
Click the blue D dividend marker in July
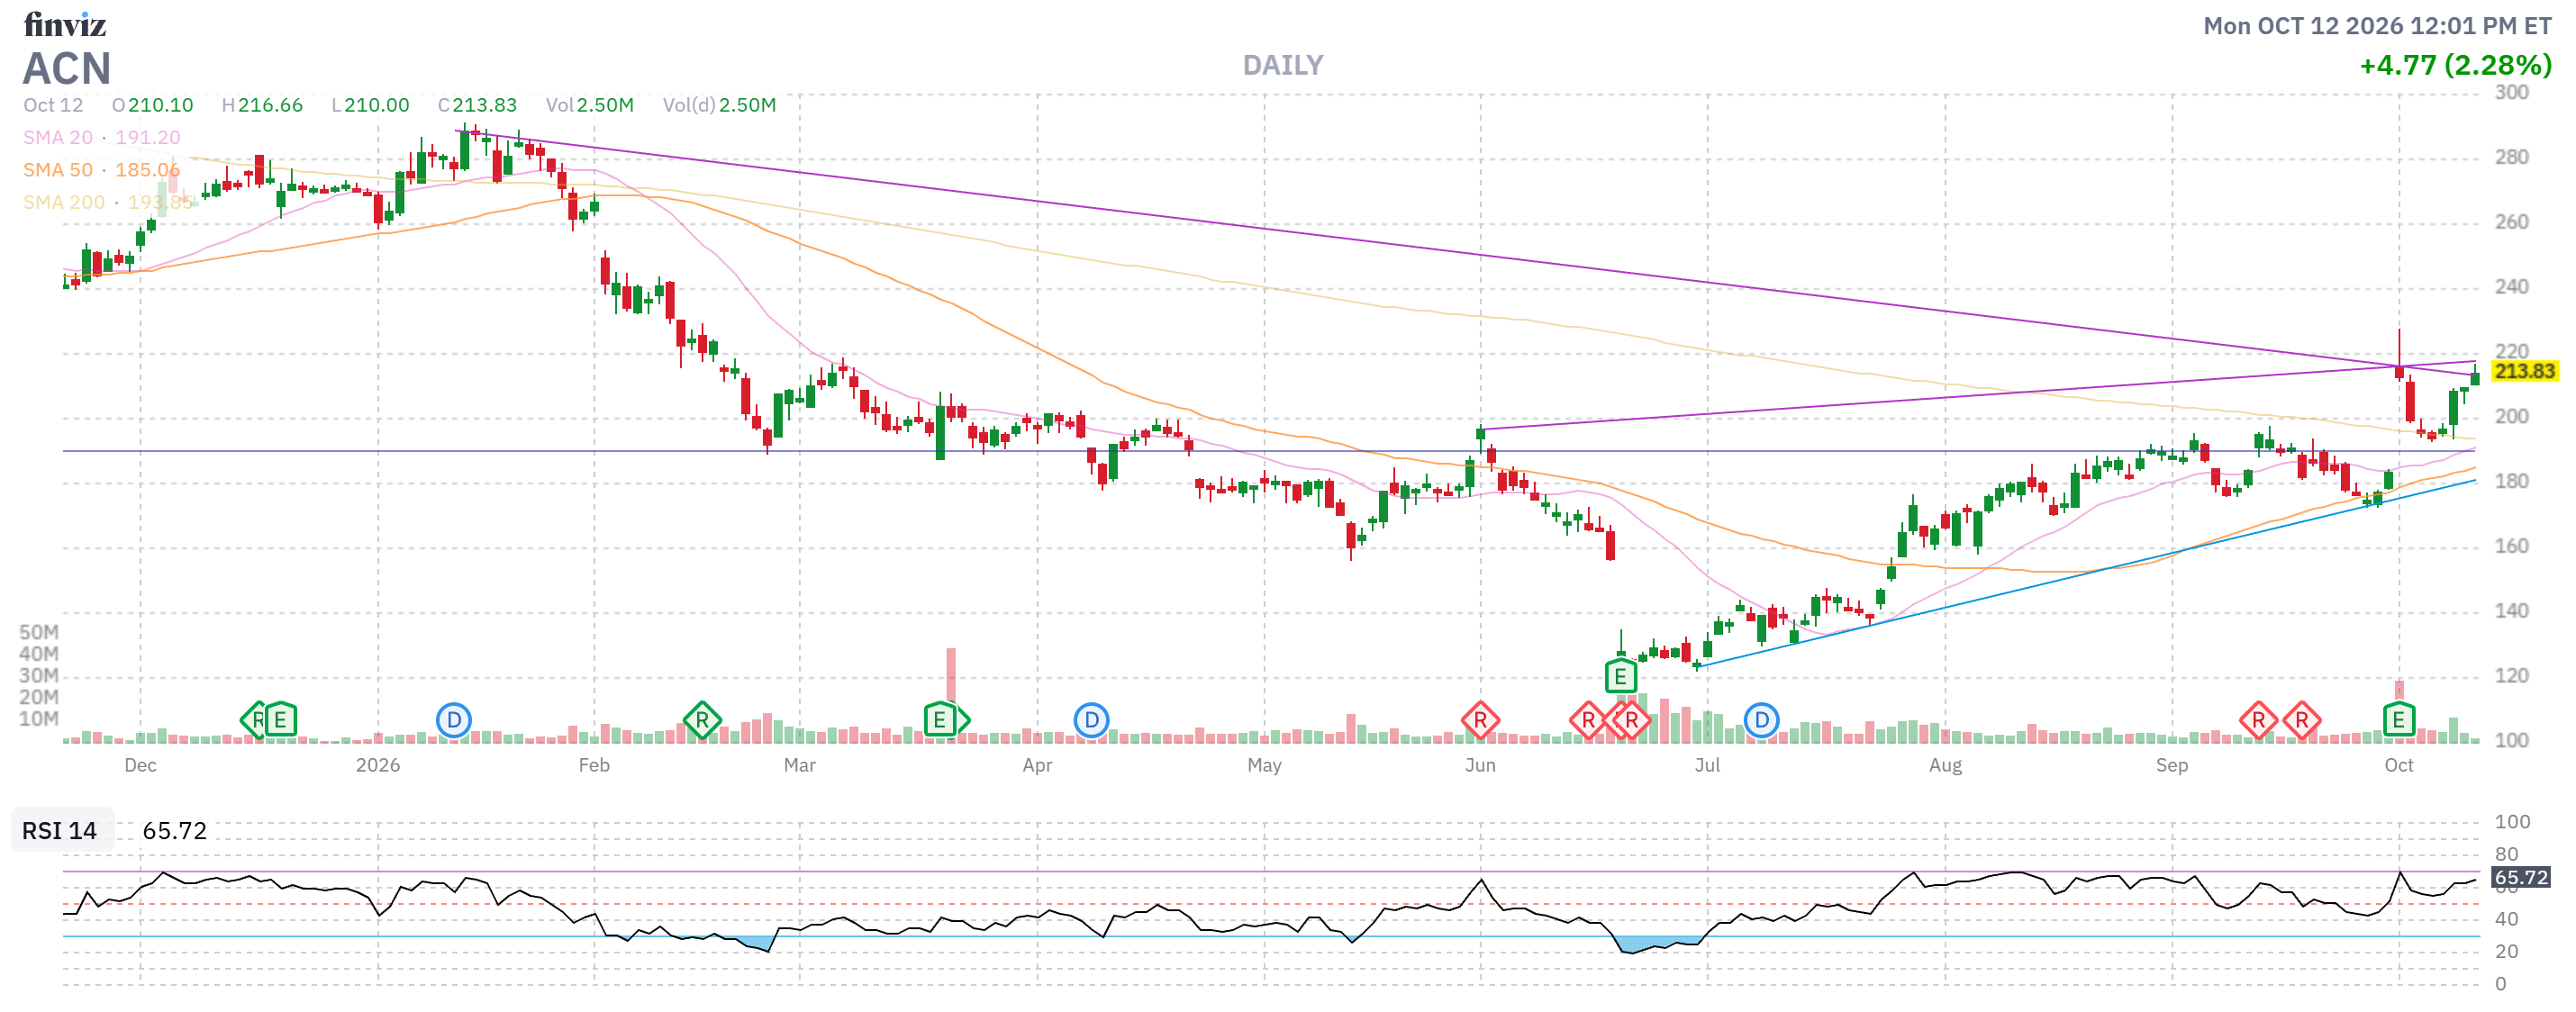click(1761, 719)
